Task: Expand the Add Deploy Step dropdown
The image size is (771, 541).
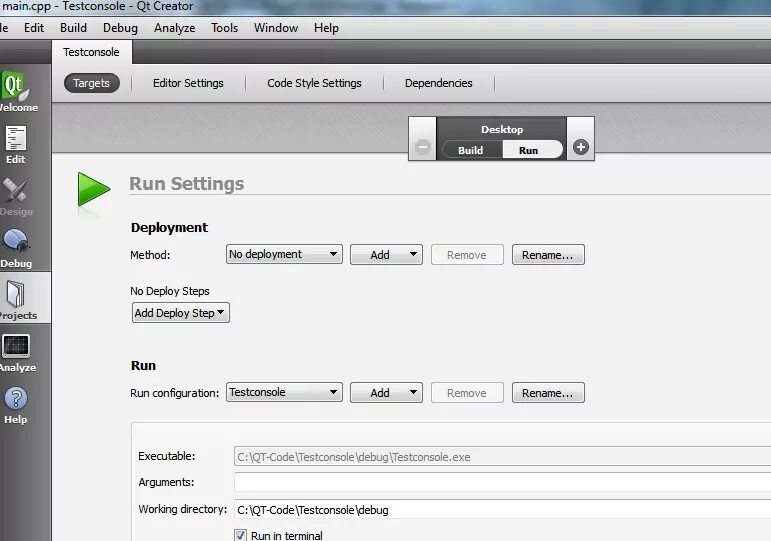Action: pyautogui.click(x=181, y=313)
